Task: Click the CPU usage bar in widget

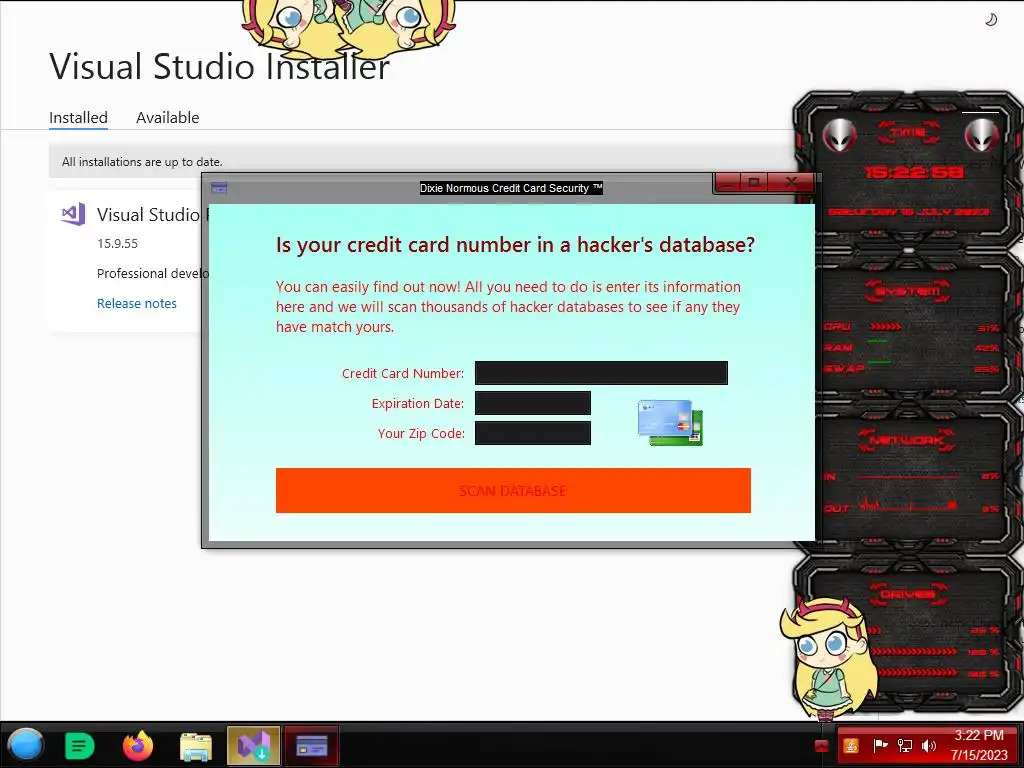Action: point(886,326)
